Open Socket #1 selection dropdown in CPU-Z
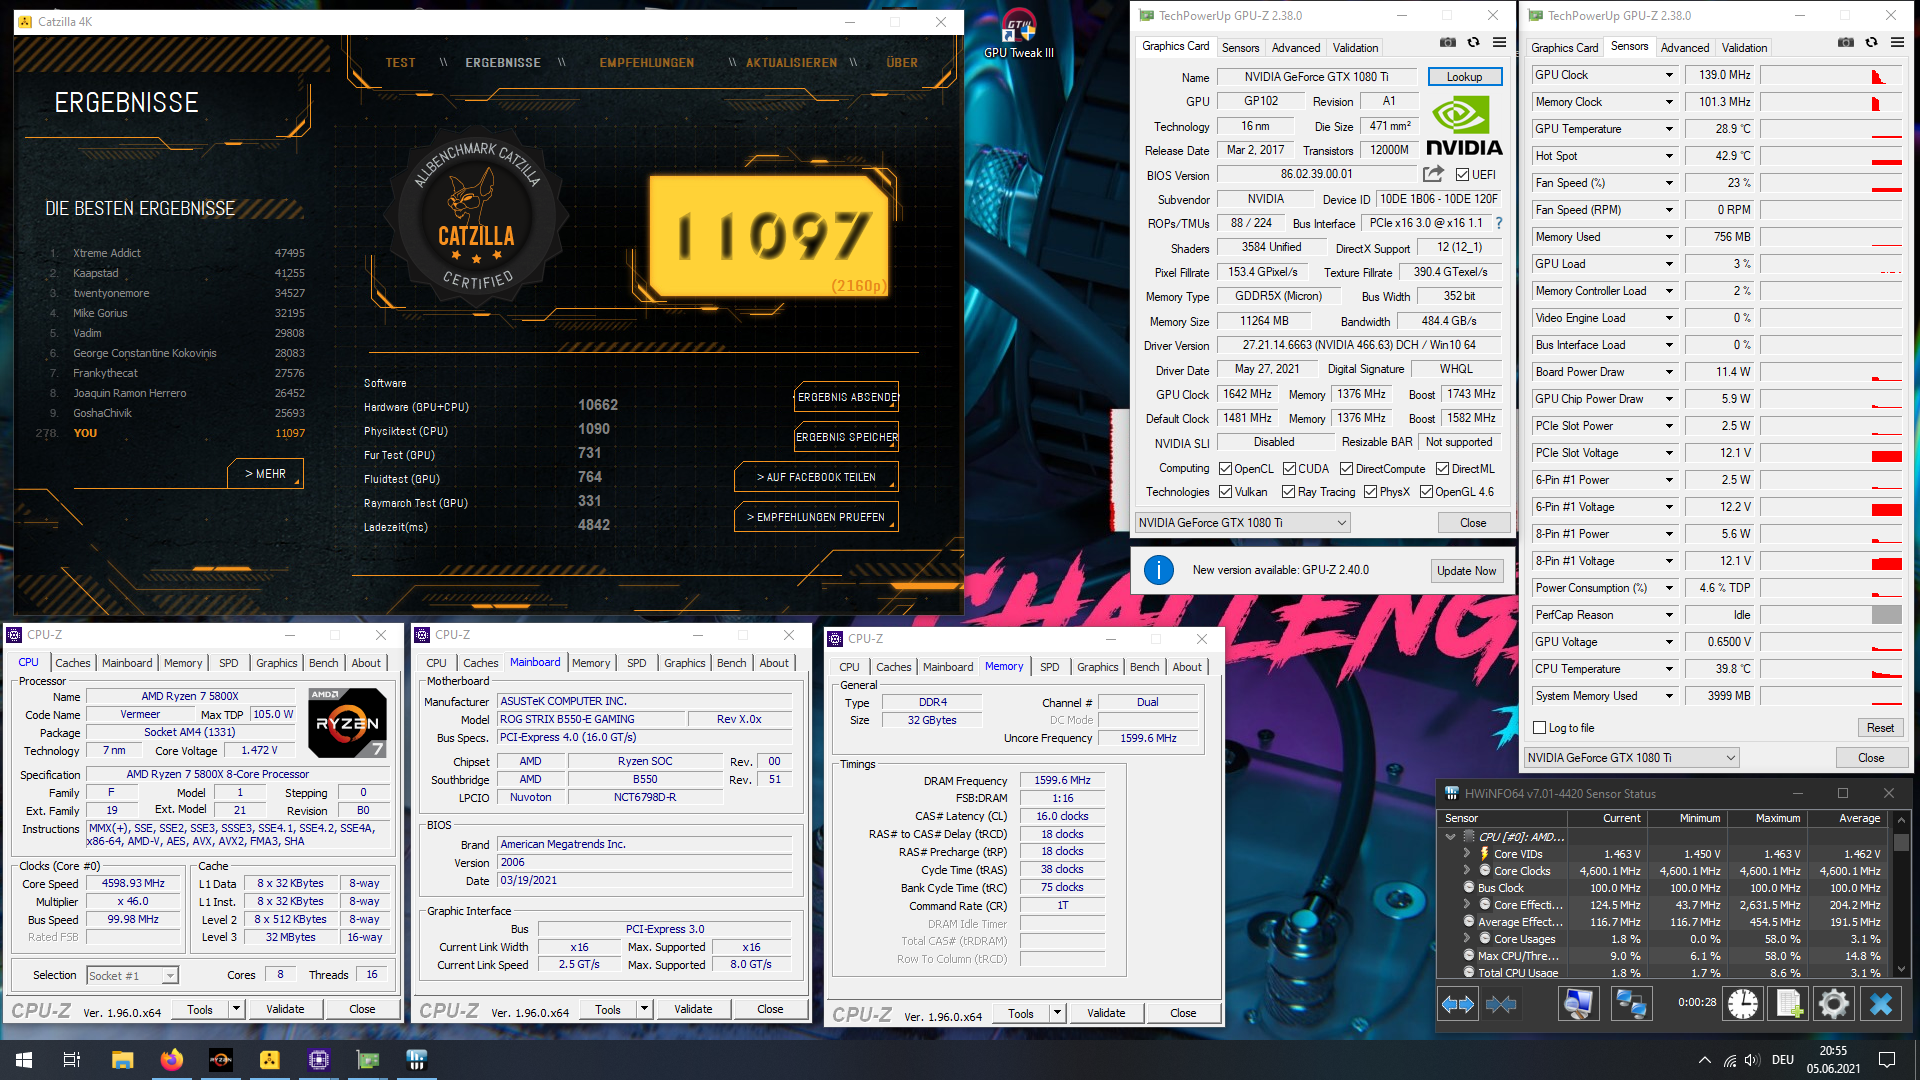1920x1080 pixels. (x=132, y=976)
